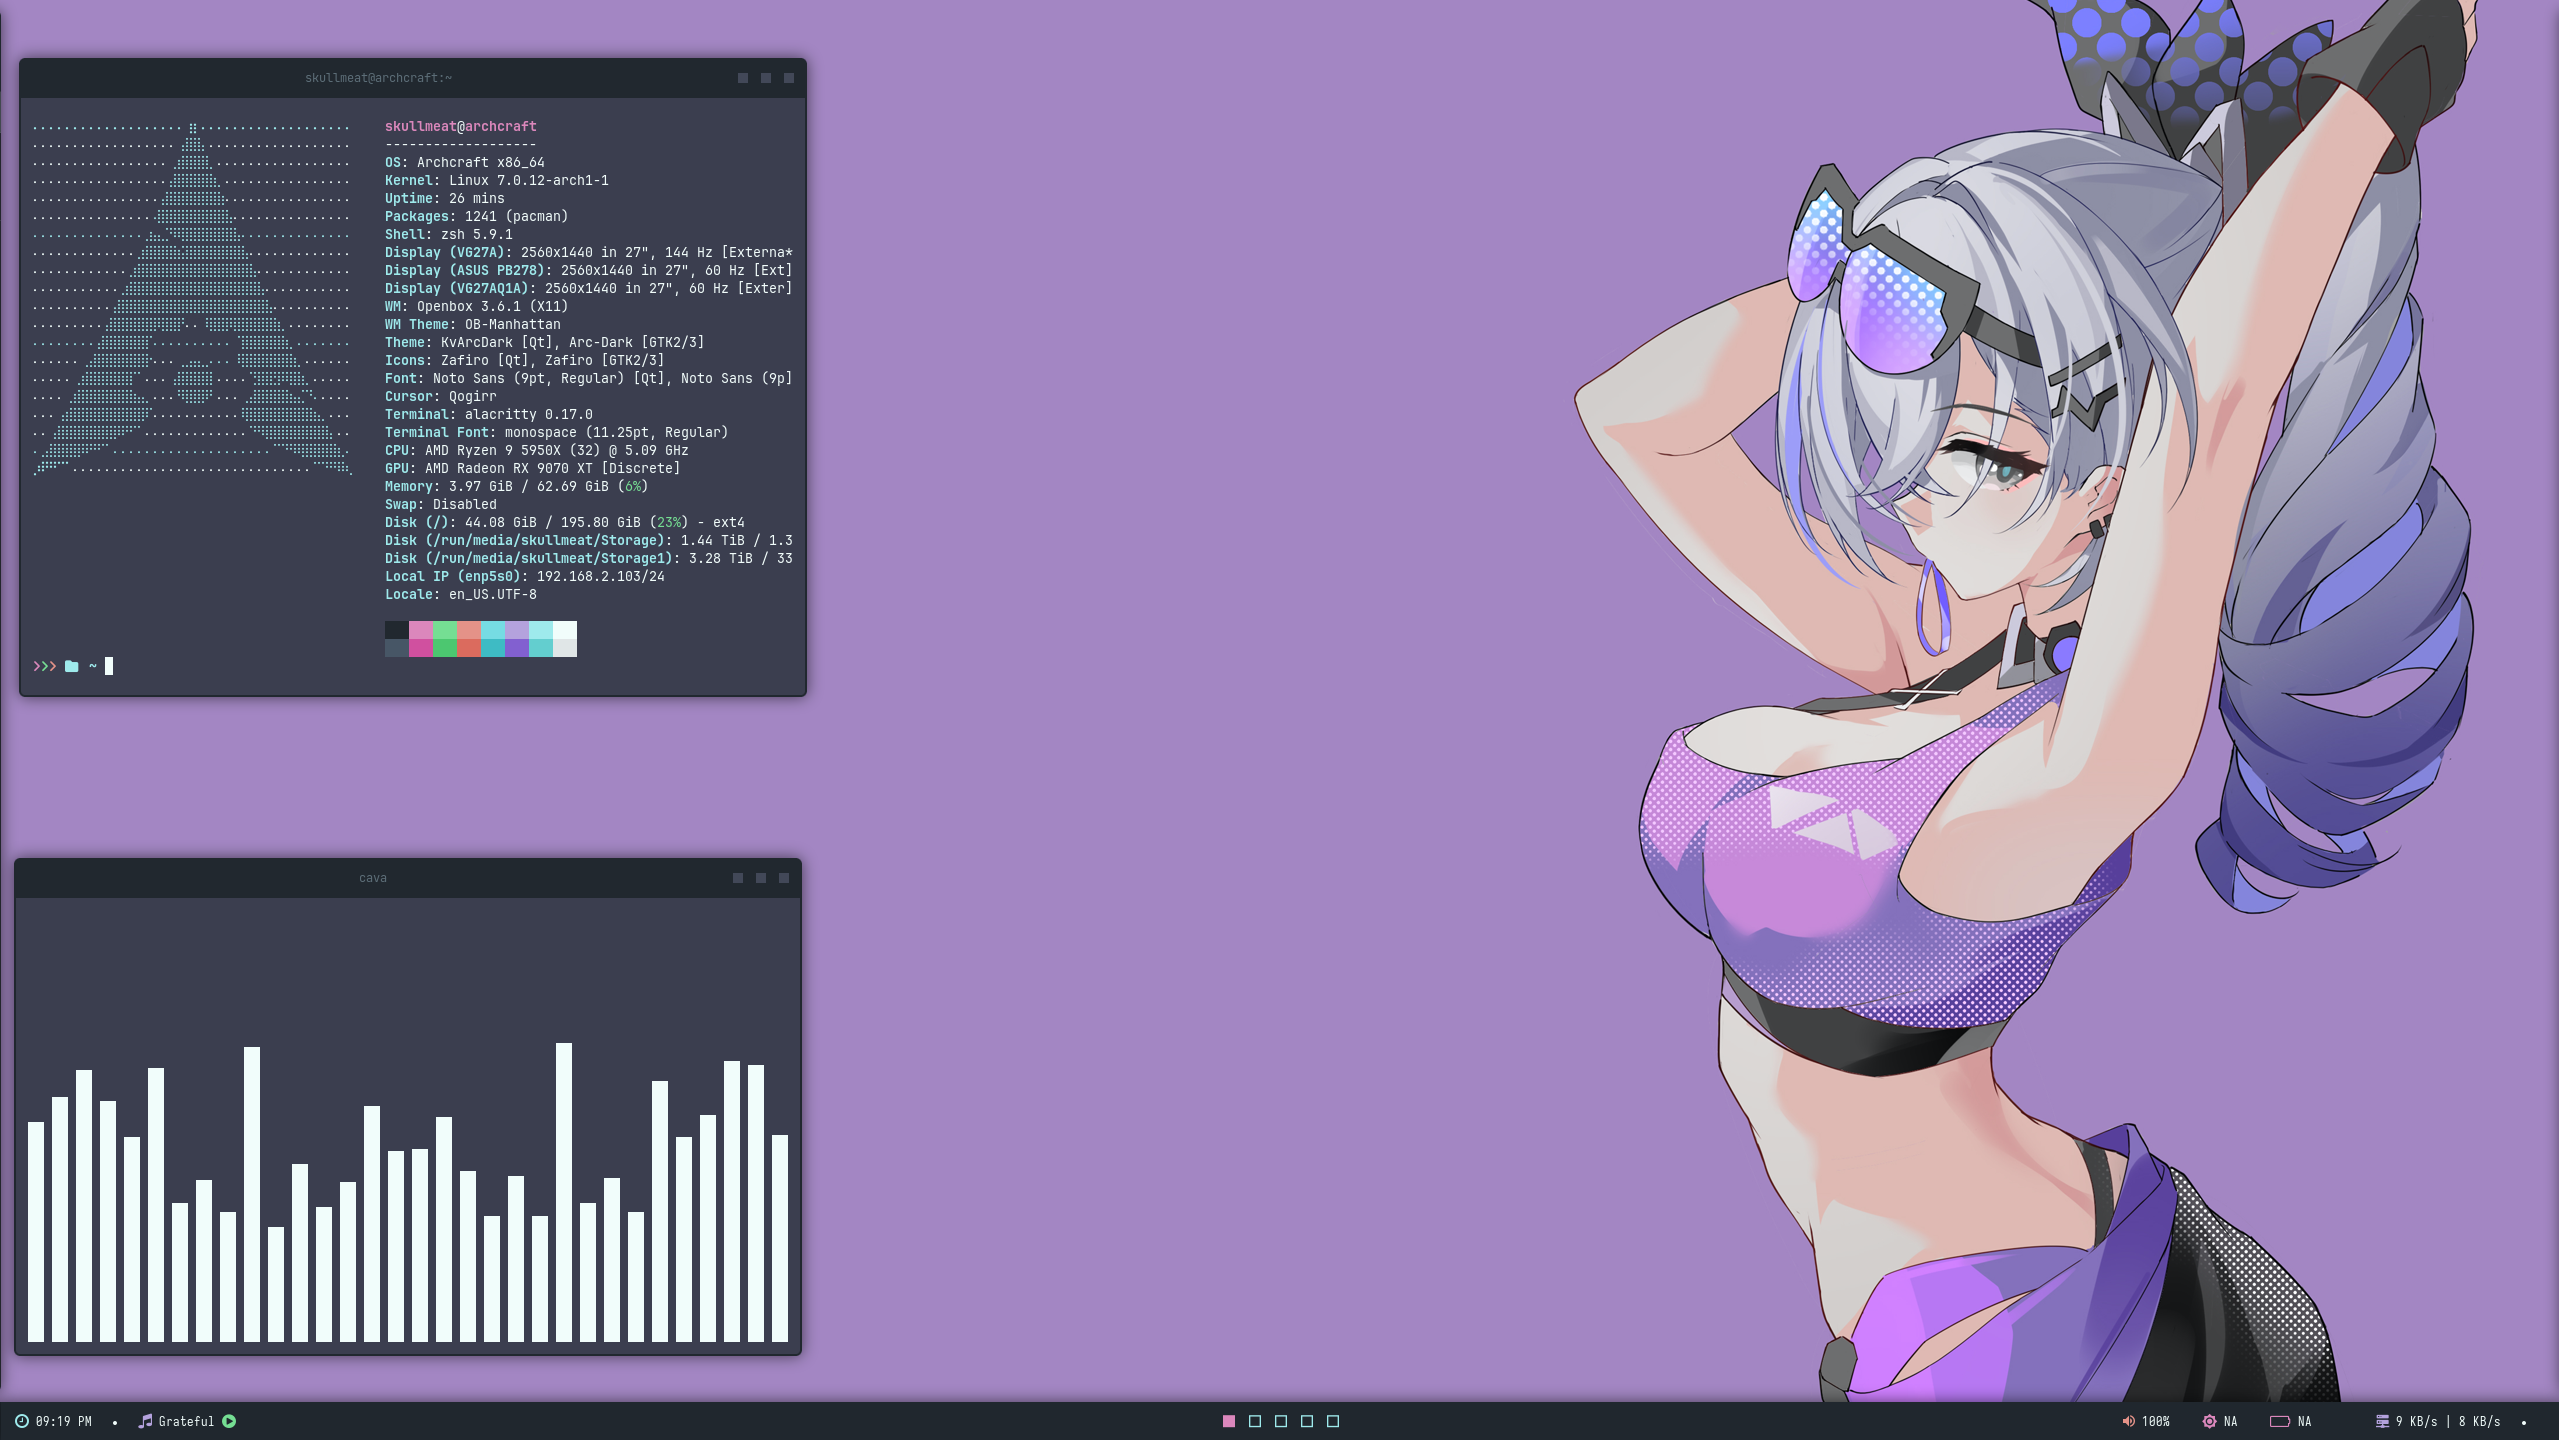The height and width of the screenshot is (1440, 2559).
Task: Click the terminal cursor block at the prompt
Action: click(109, 666)
